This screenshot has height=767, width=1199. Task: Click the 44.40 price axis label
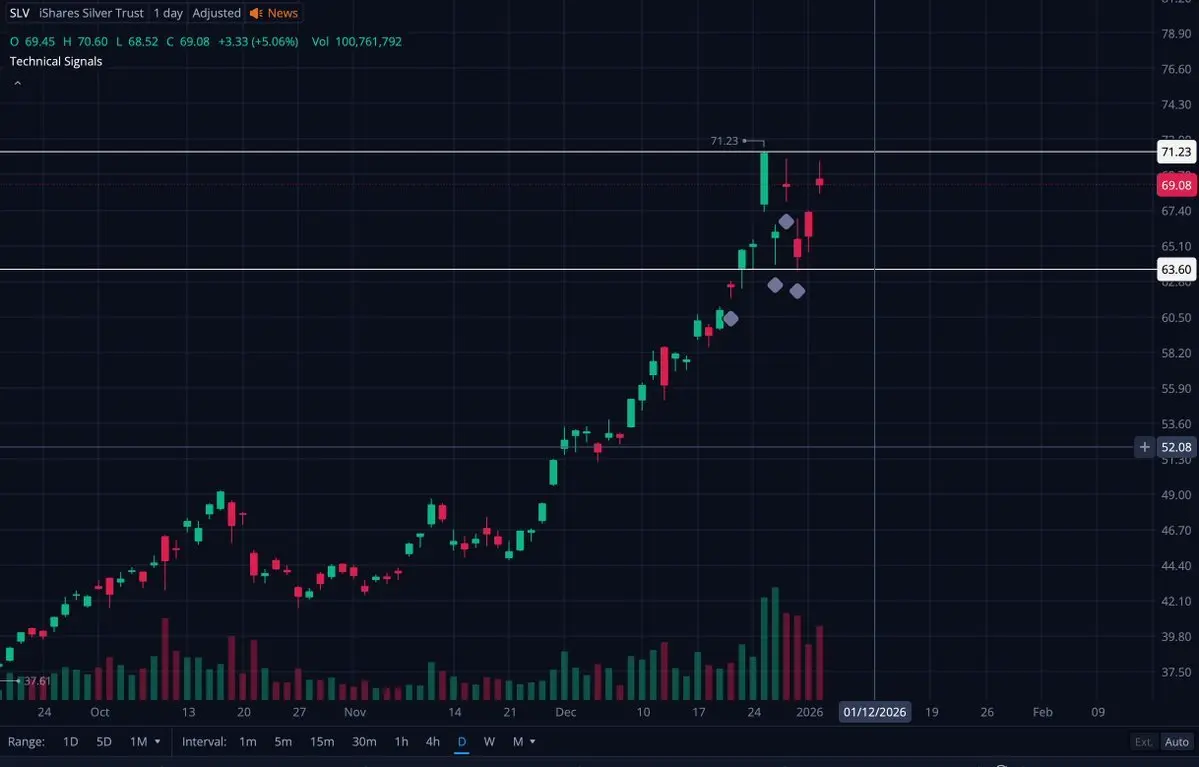(1176, 566)
